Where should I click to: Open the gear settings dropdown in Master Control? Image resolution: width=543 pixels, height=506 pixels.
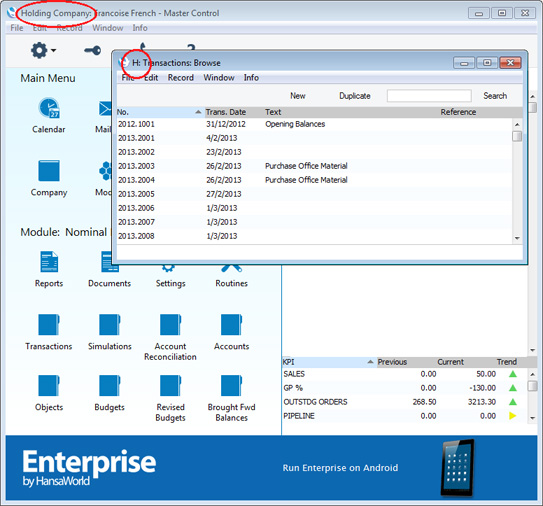43,51
